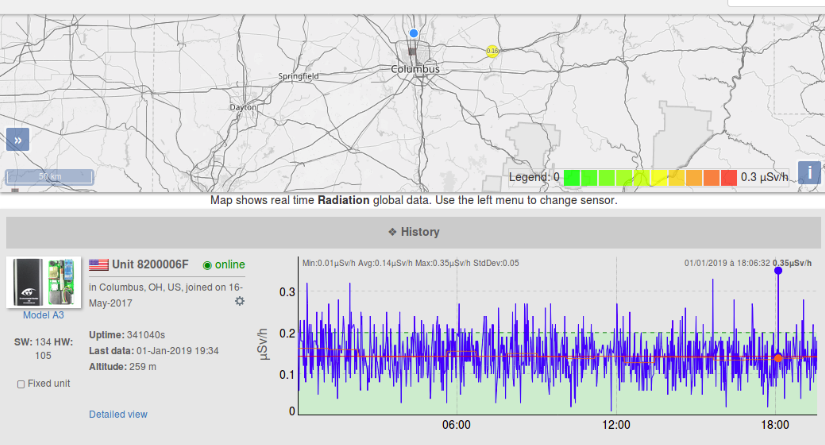
Task: Click the Model A3 device photo
Action: pos(43,283)
